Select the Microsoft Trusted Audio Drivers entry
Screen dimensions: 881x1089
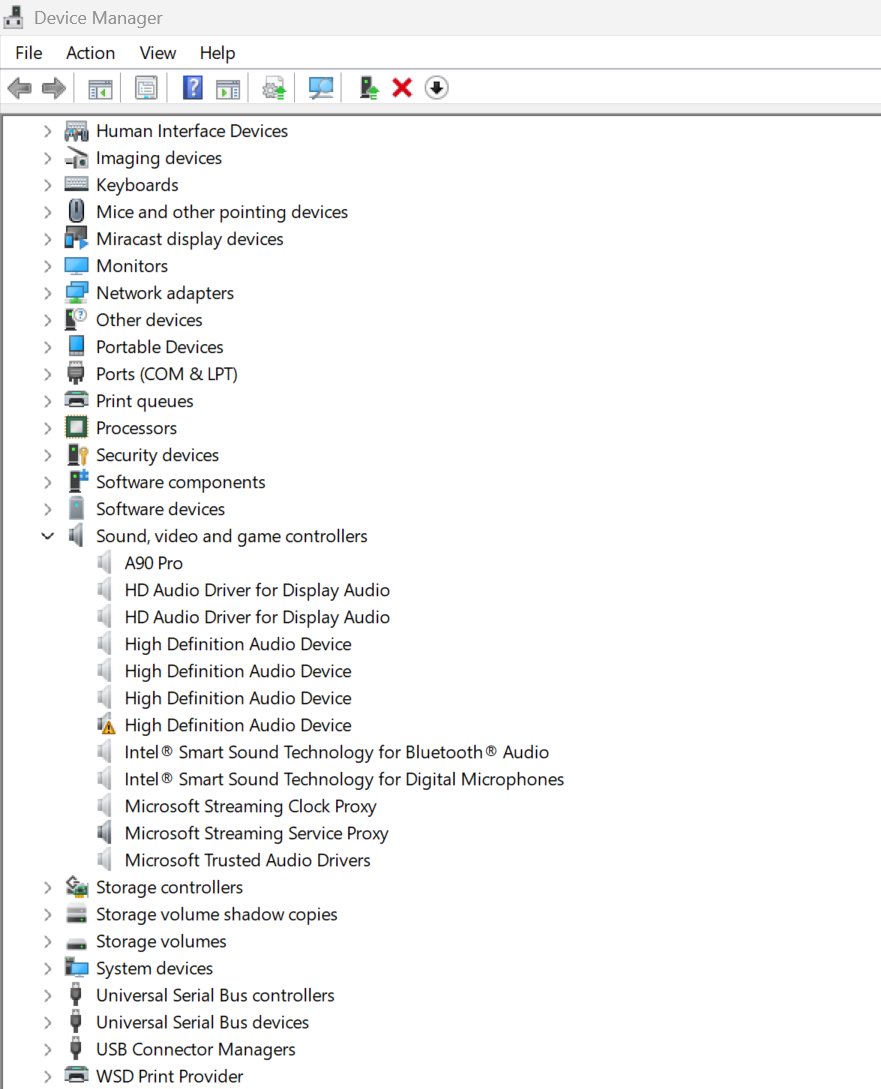click(x=247, y=859)
